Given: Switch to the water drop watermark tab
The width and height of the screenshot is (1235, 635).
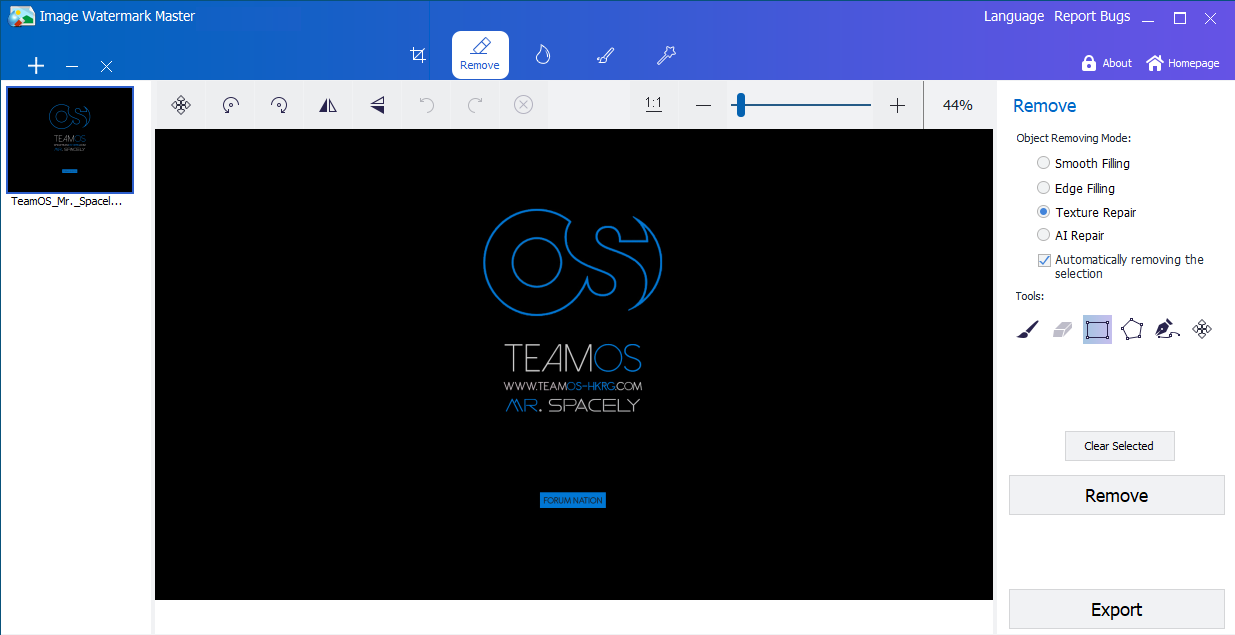Looking at the screenshot, I should tap(543, 55).
